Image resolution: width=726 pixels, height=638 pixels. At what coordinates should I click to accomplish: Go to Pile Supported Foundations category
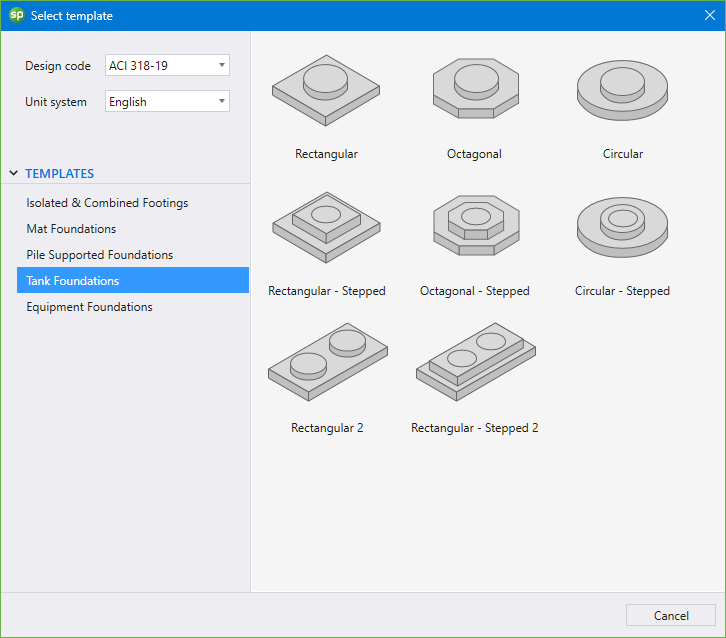pos(99,255)
